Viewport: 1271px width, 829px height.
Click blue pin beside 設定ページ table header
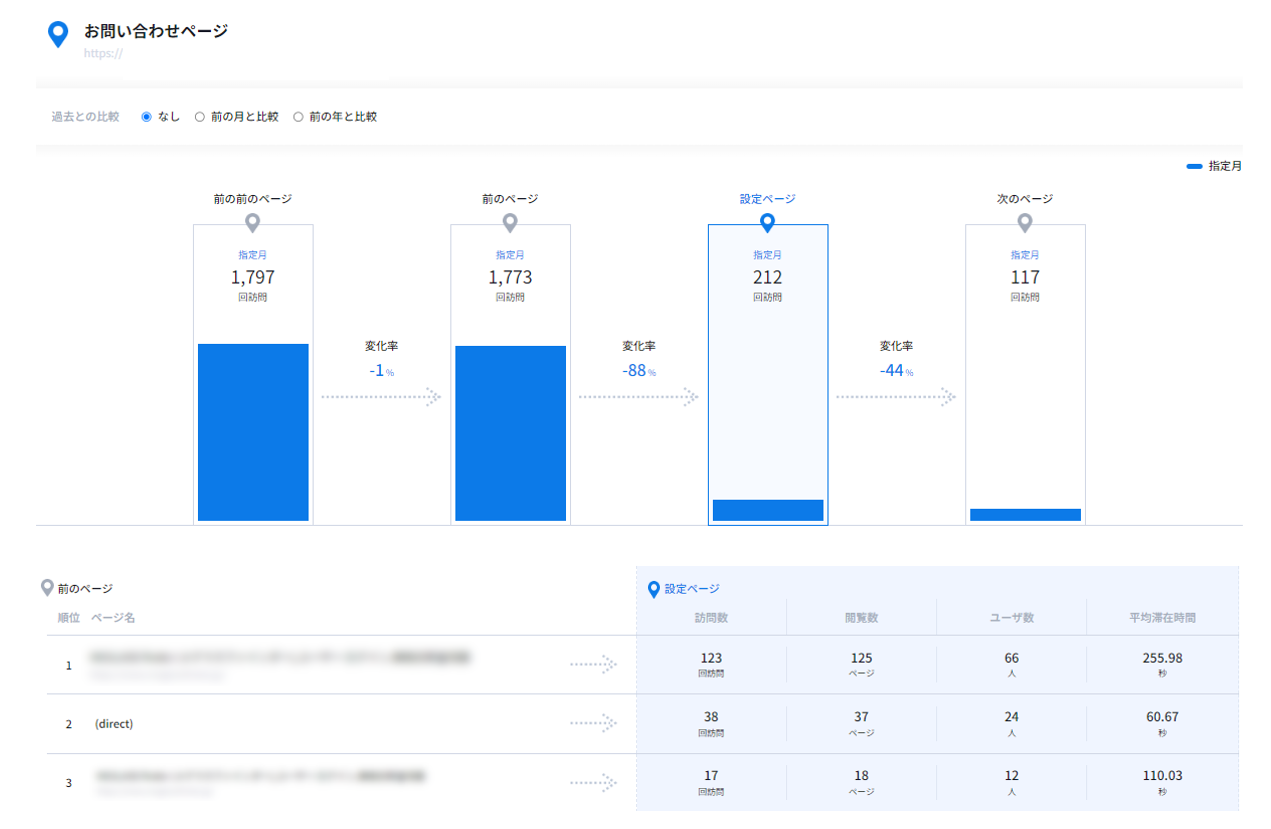654,589
